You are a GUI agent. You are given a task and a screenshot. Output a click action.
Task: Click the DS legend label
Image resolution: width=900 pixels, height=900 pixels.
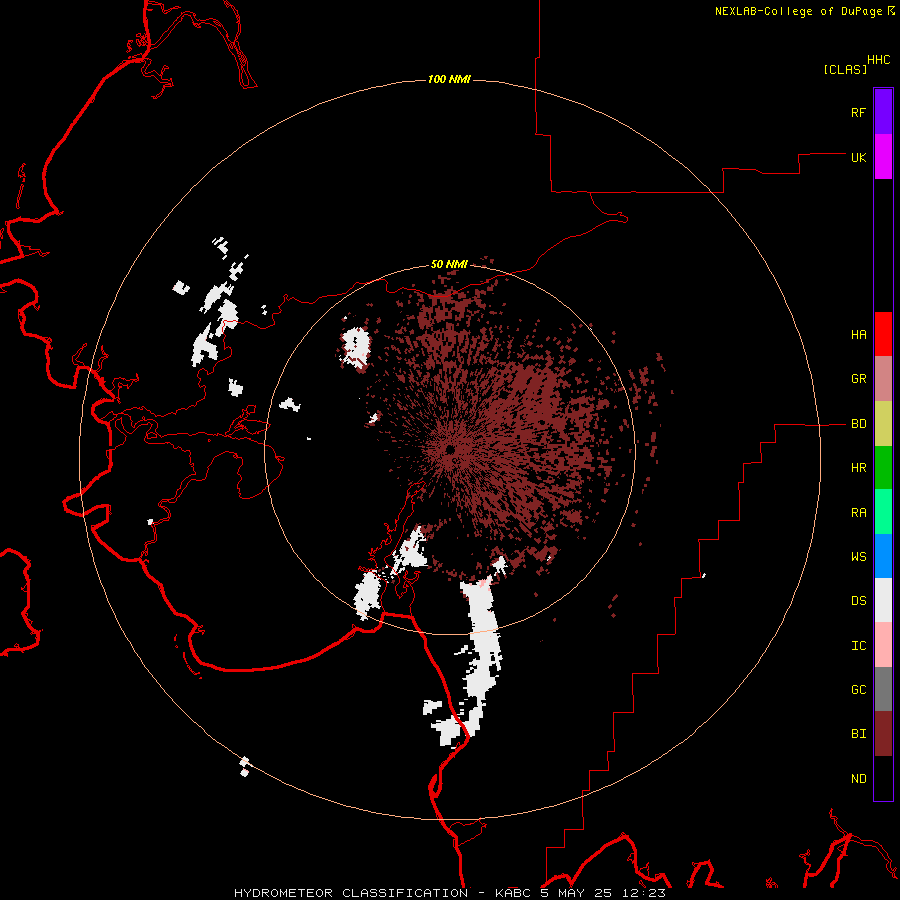pos(858,601)
